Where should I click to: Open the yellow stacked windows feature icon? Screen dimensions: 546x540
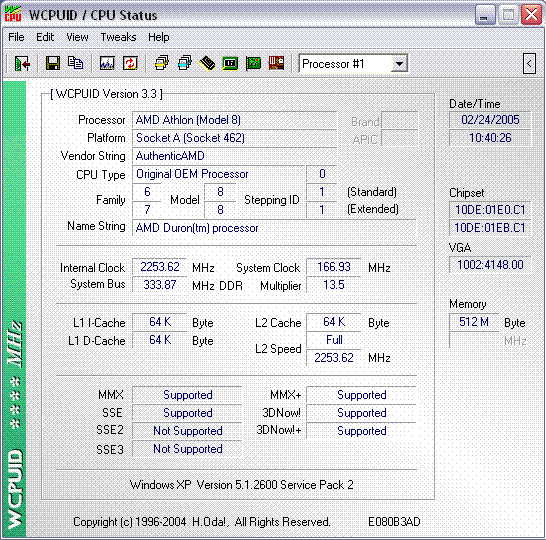(x=162, y=64)
